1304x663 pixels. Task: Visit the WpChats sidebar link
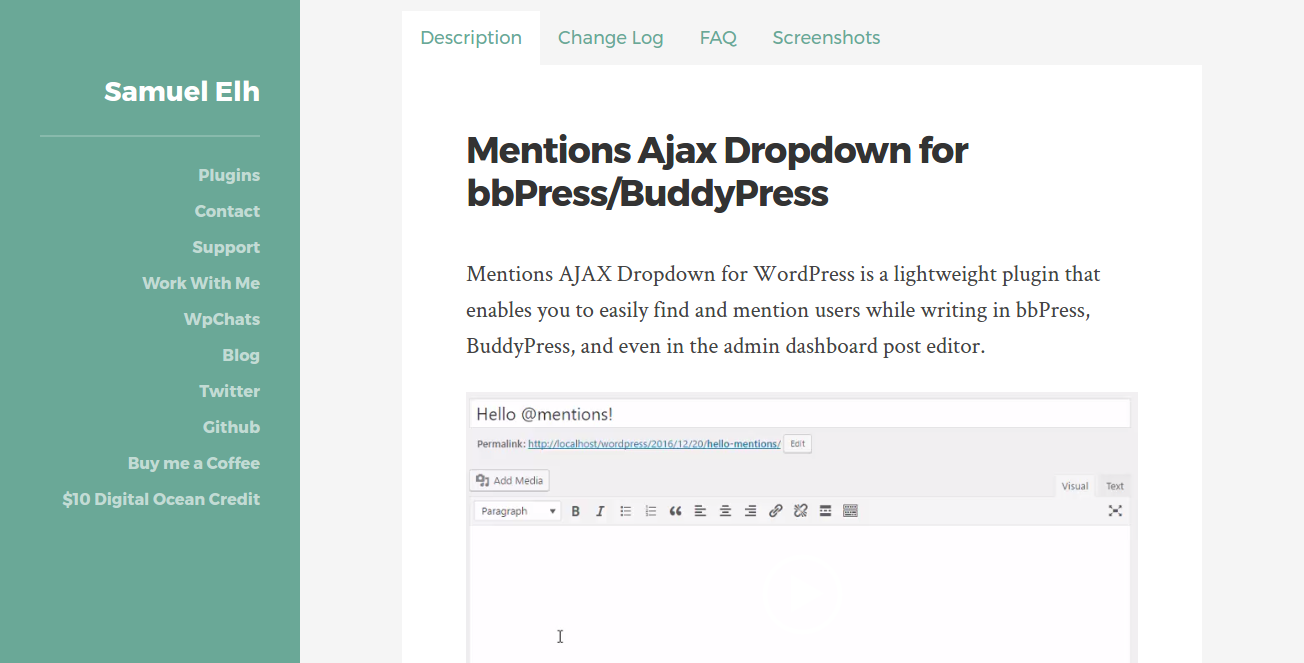click(x=222, y=319)
